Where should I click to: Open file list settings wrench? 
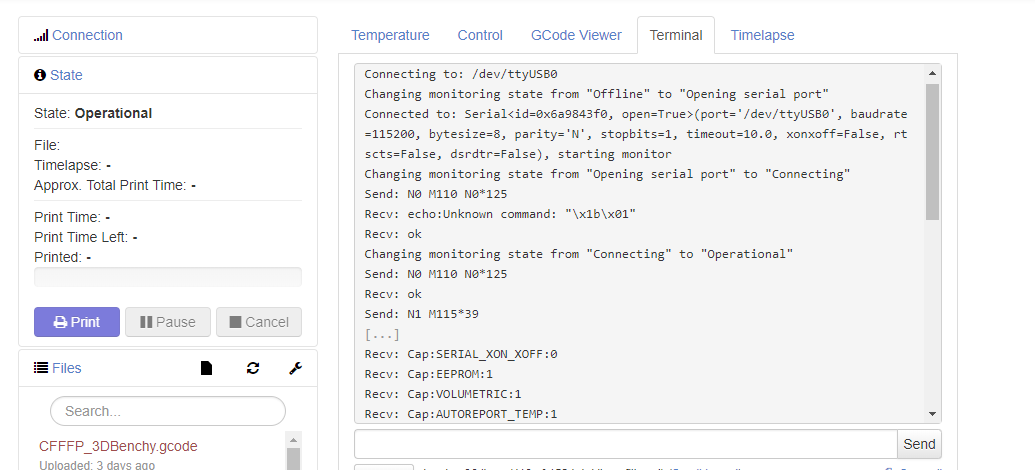click(295, 368)
